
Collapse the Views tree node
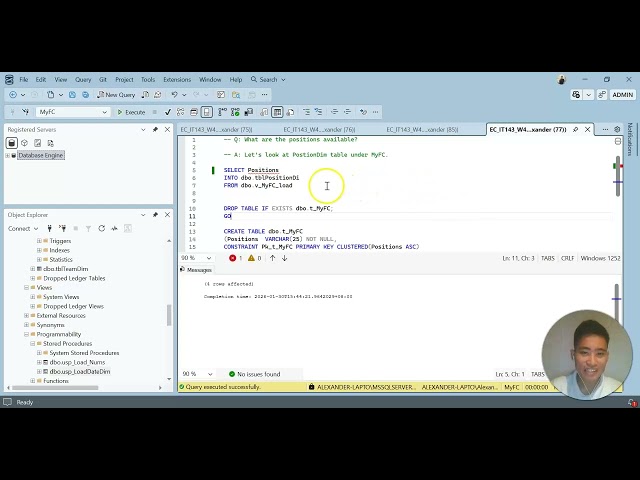(x=26, y=287)
